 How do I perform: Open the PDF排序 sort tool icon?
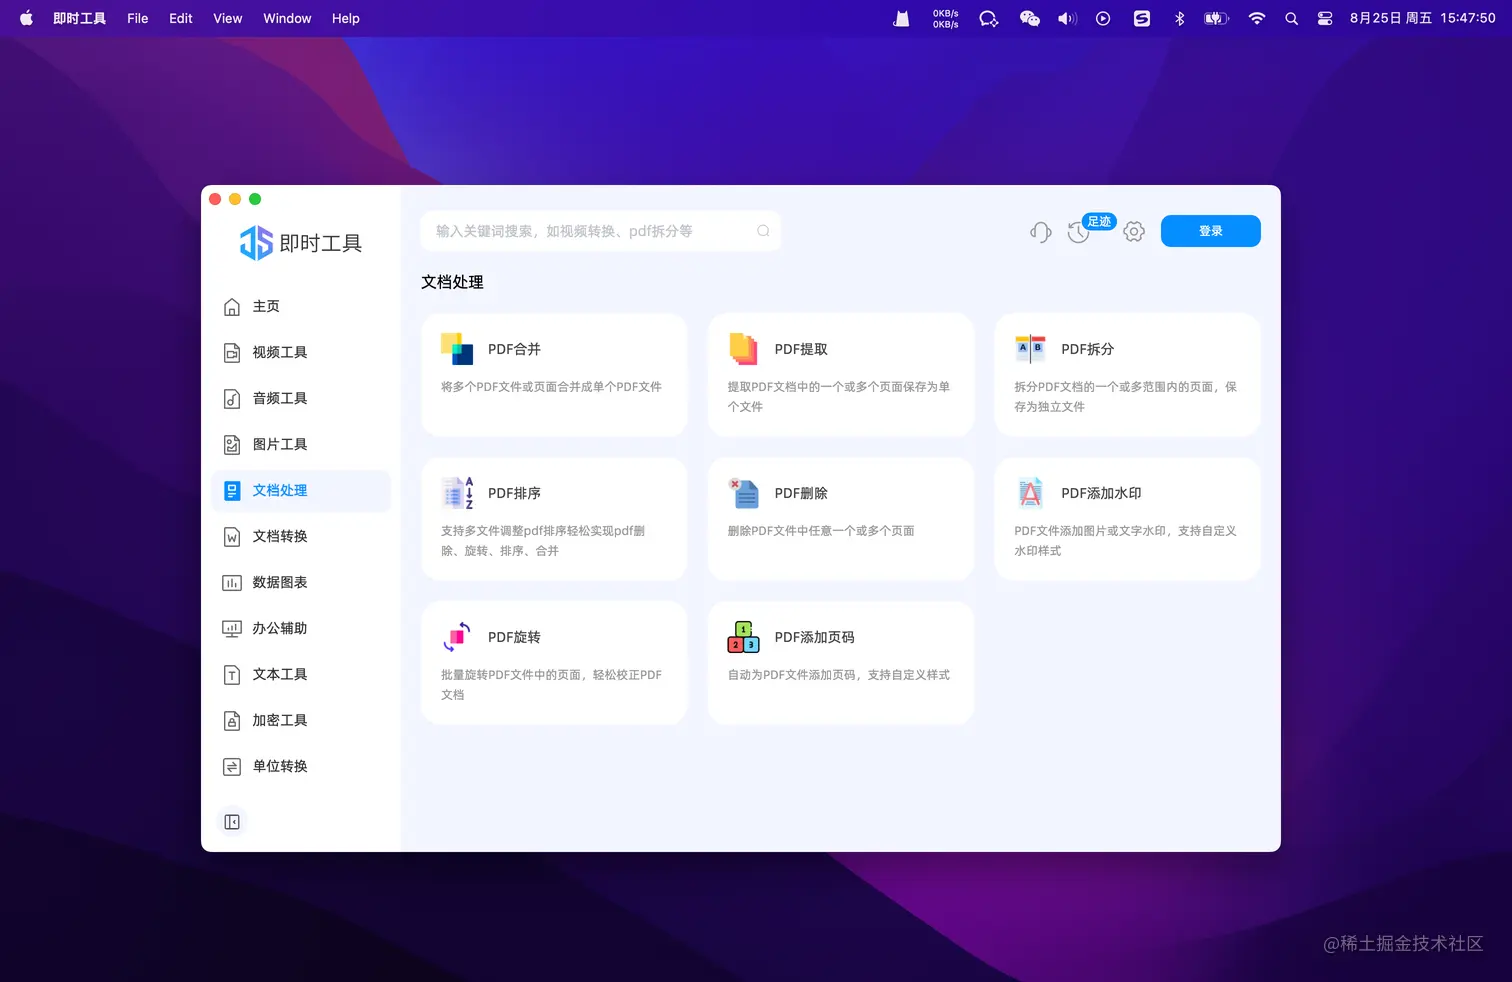pos(457,493)
